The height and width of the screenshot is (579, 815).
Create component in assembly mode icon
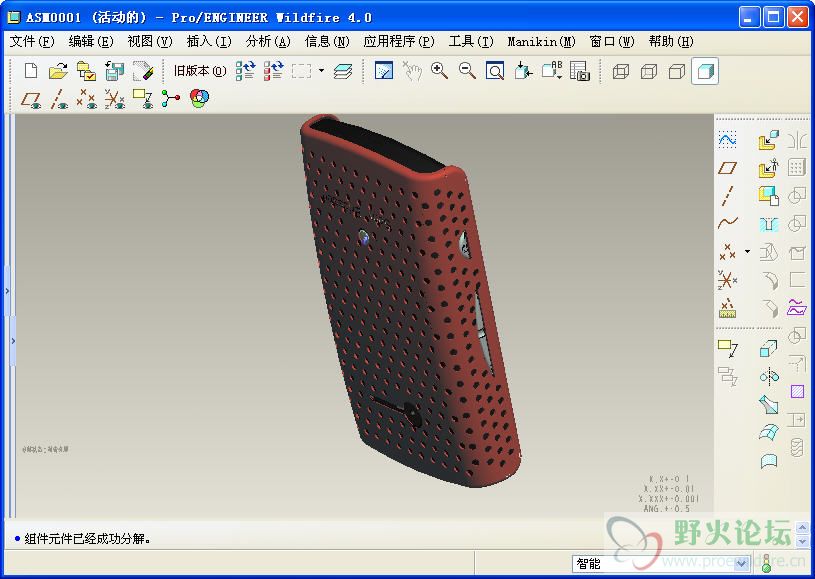click(x=769, y=196)
